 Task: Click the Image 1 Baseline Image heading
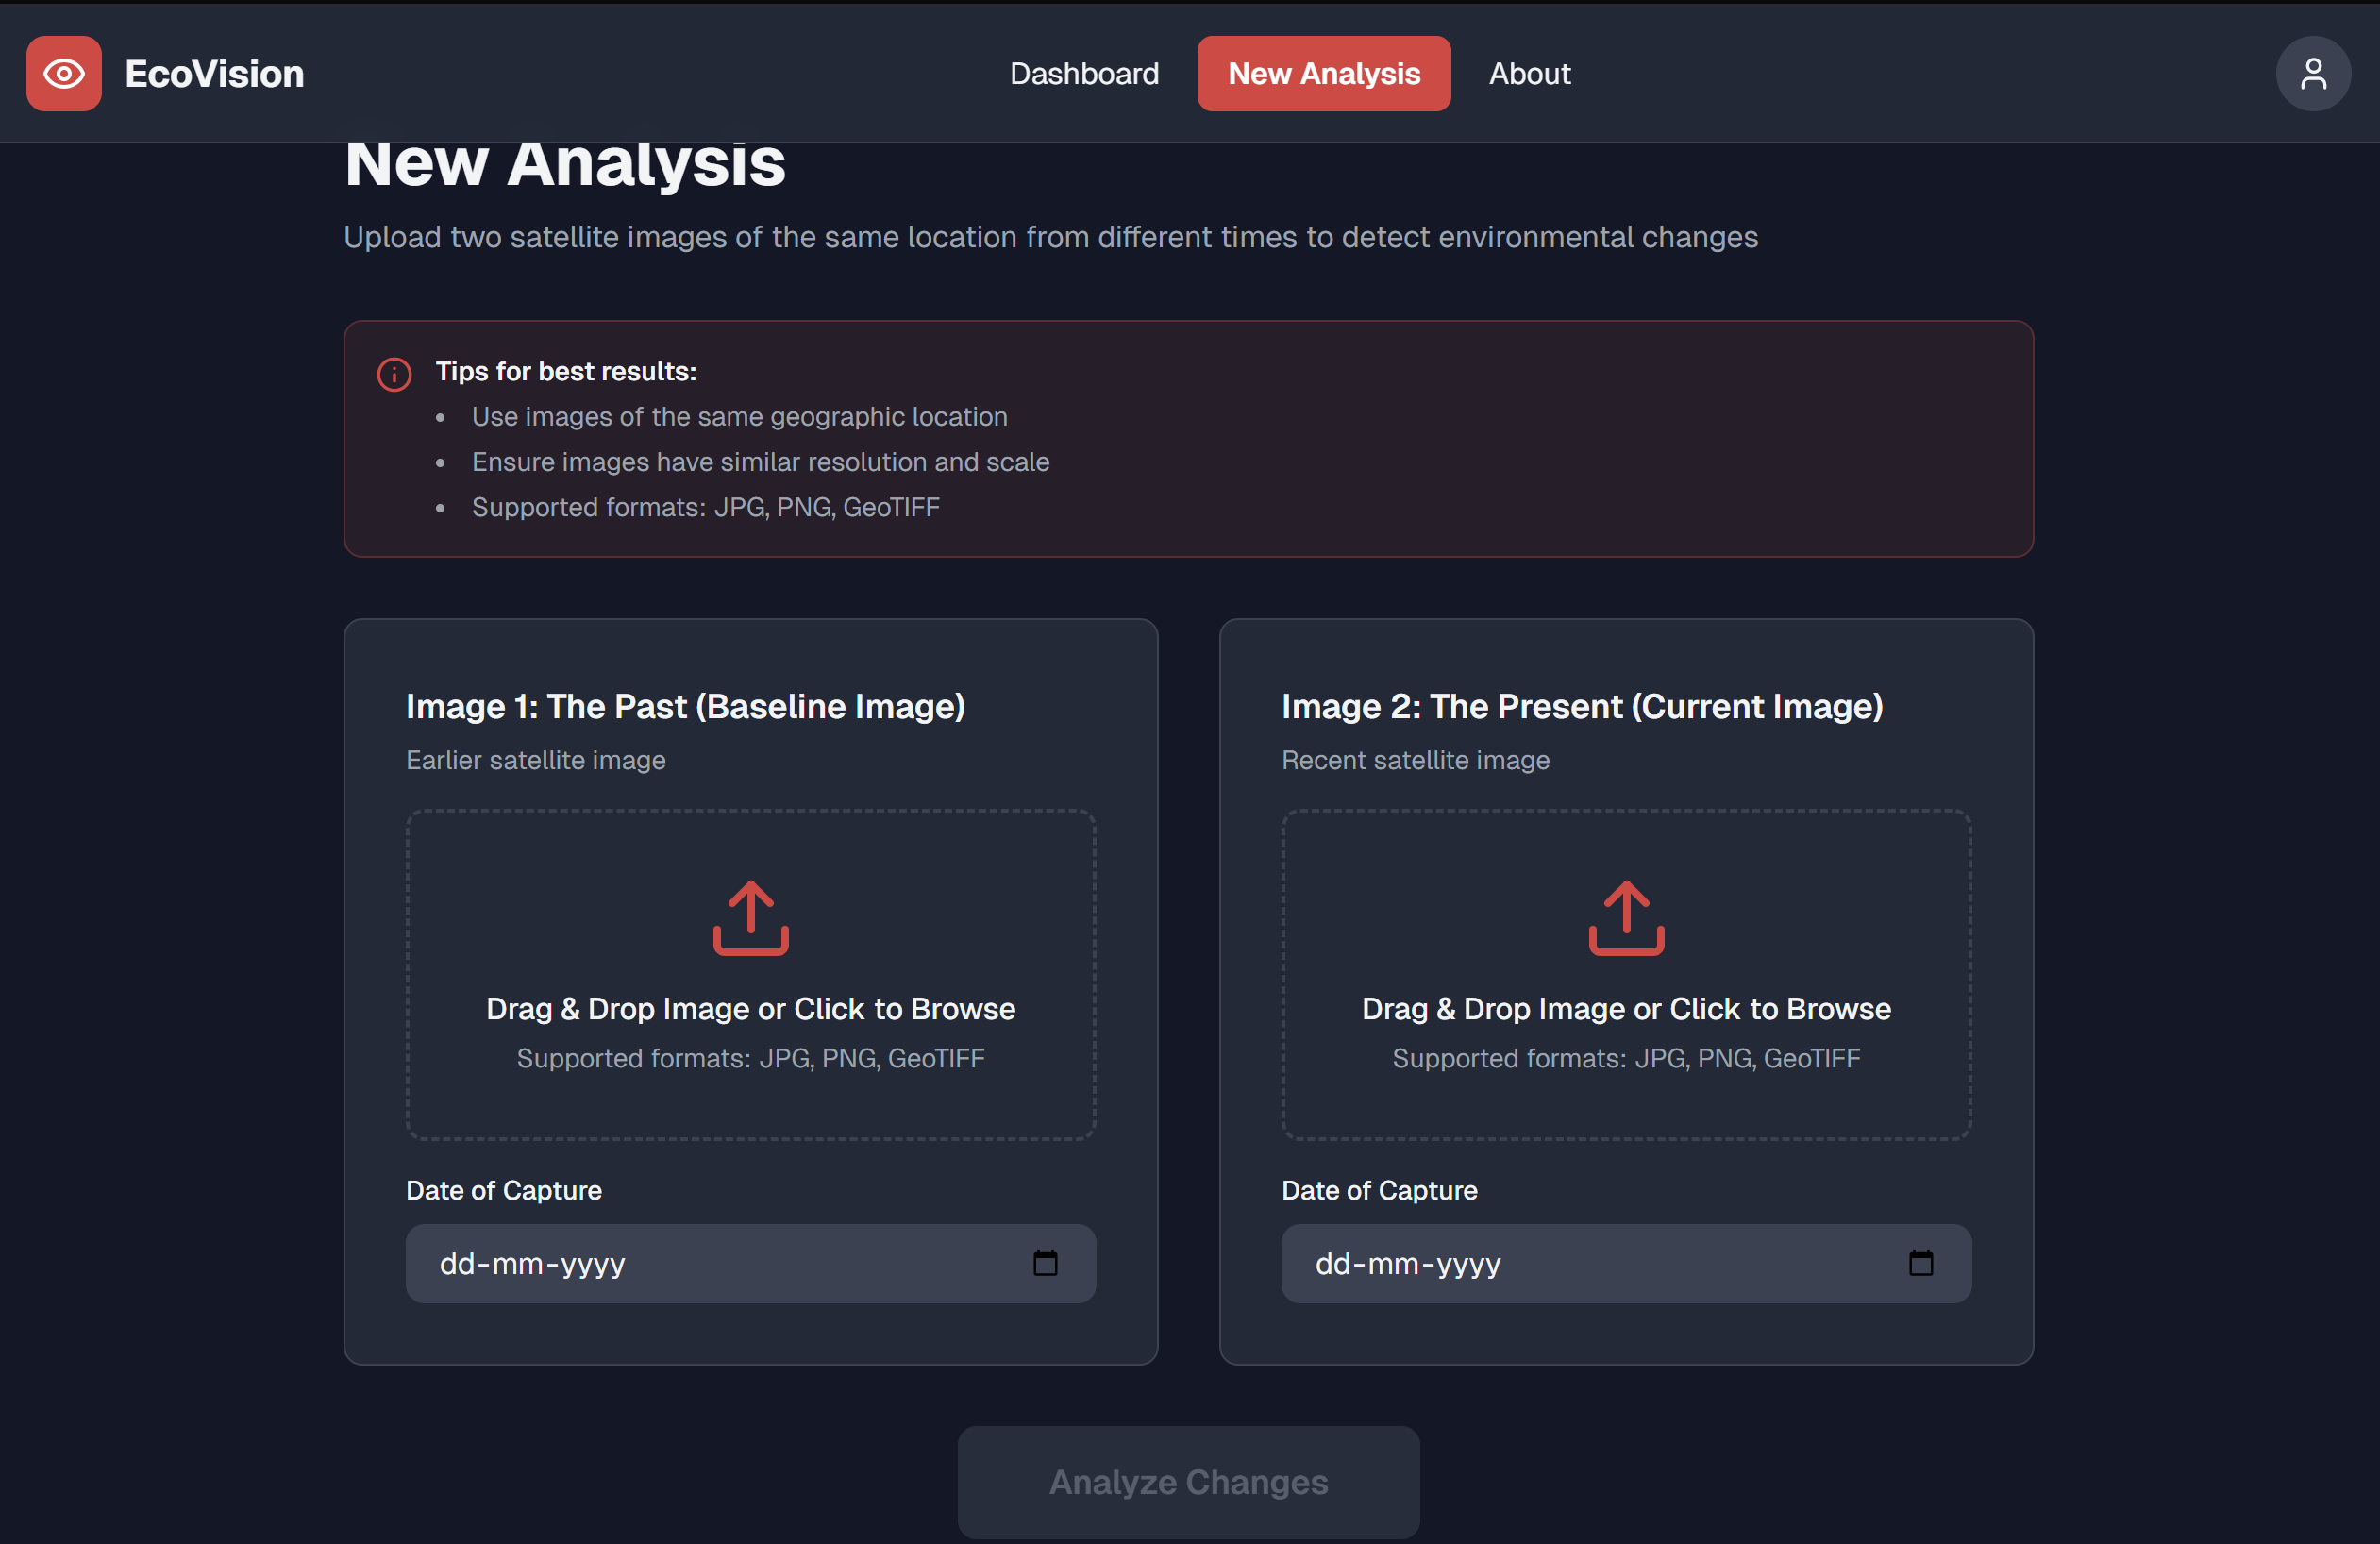[x=685, y=706]
